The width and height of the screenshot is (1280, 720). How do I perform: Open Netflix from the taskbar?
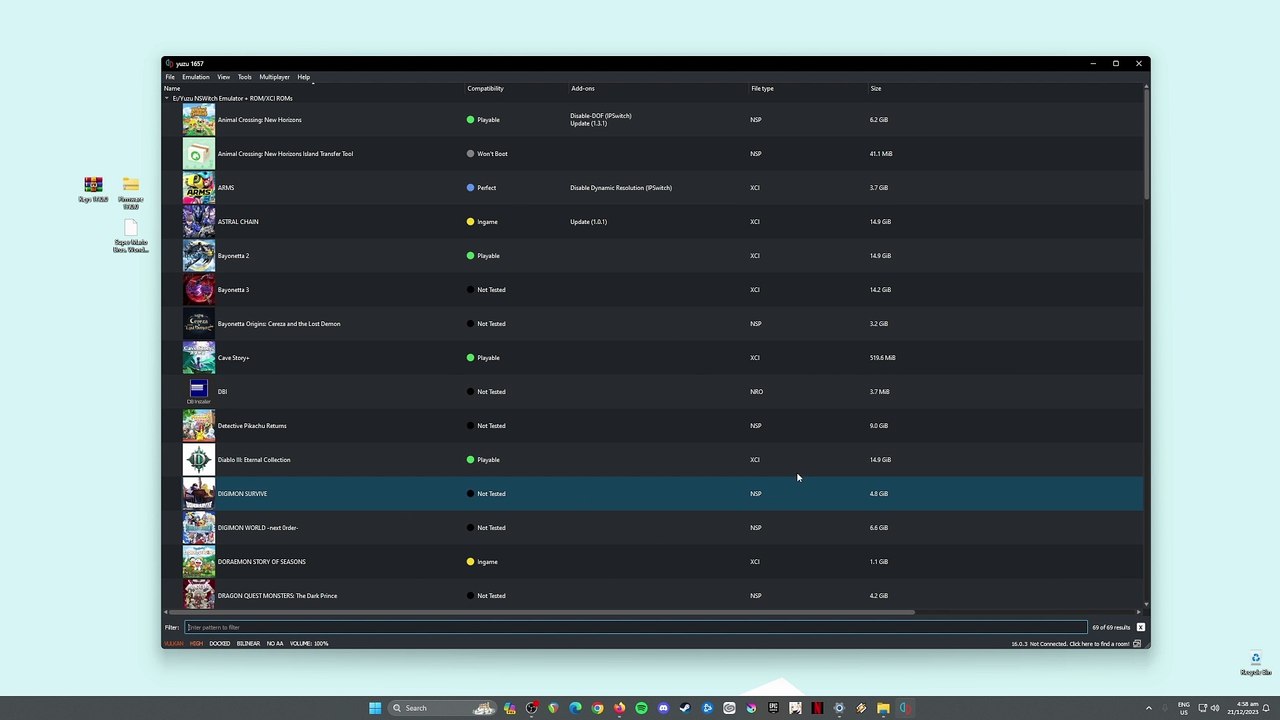point(817,708)
